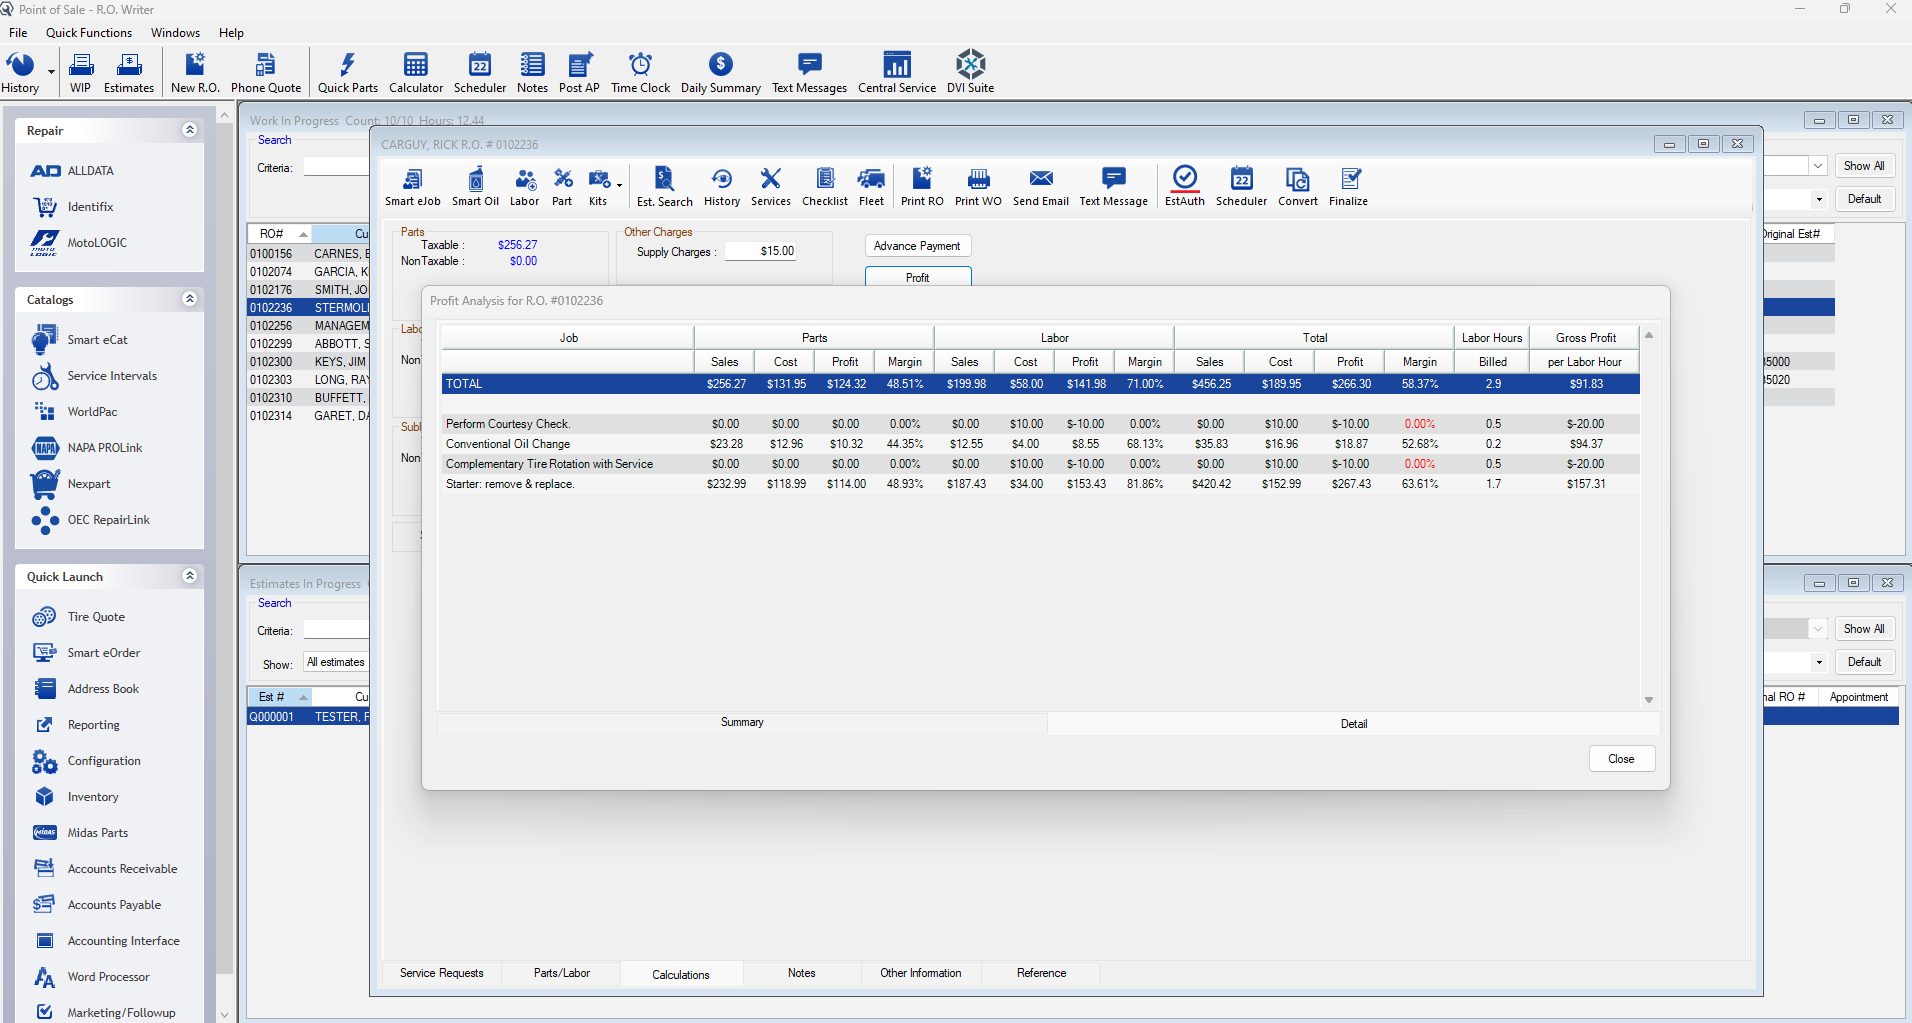Open the Daily Summary
This screenshot has height=1023, width=1912.
720,71
